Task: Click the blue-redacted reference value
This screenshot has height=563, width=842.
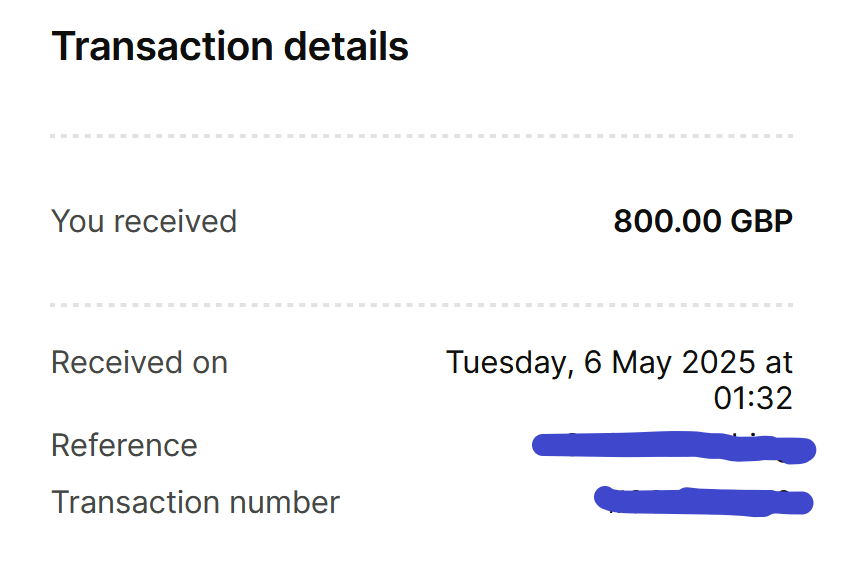Action: point(675,447)
